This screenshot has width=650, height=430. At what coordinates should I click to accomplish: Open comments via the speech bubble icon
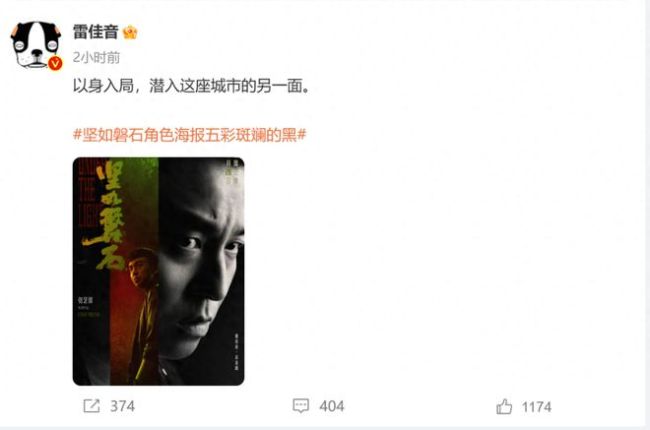click(x=301, y=406)
